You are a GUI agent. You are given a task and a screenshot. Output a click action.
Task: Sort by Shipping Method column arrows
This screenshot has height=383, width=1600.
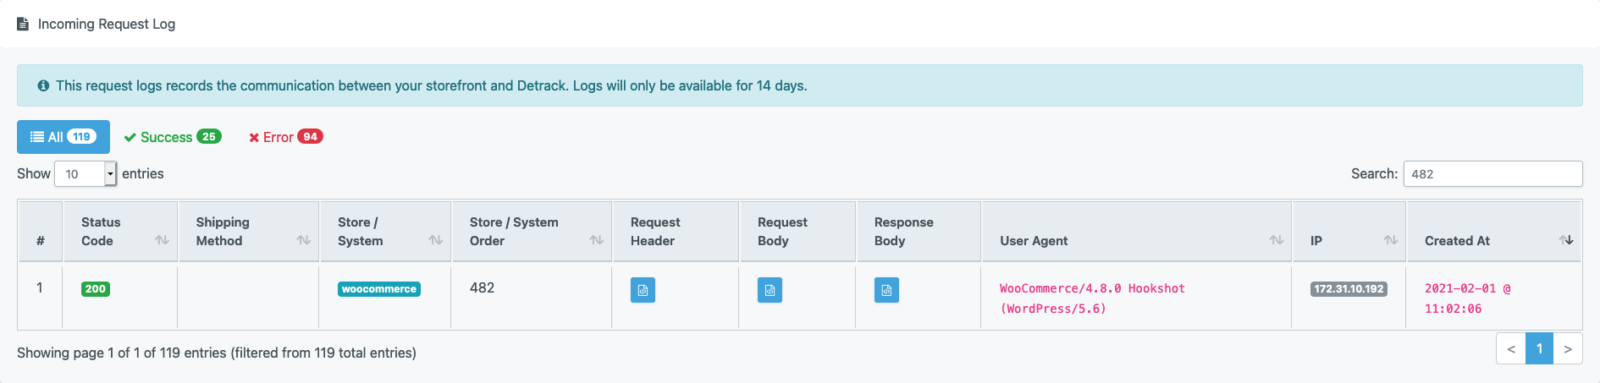click(x=304, y=240)
